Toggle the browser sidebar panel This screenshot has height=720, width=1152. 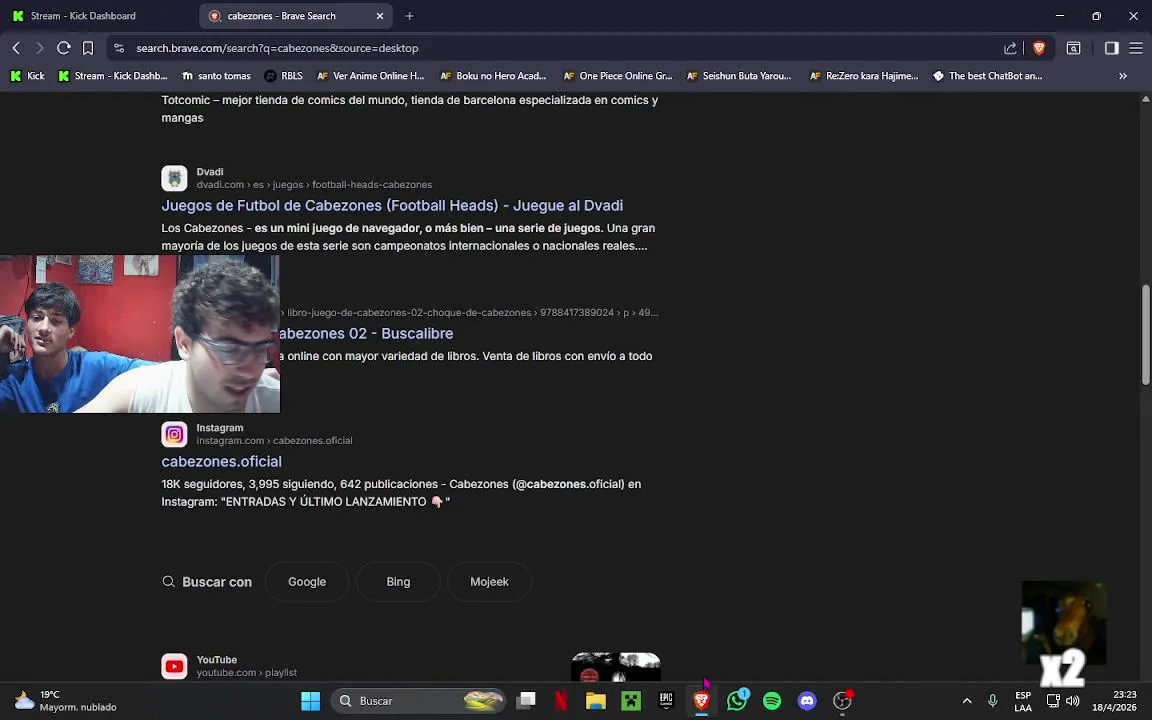[x=1112, y=48]
